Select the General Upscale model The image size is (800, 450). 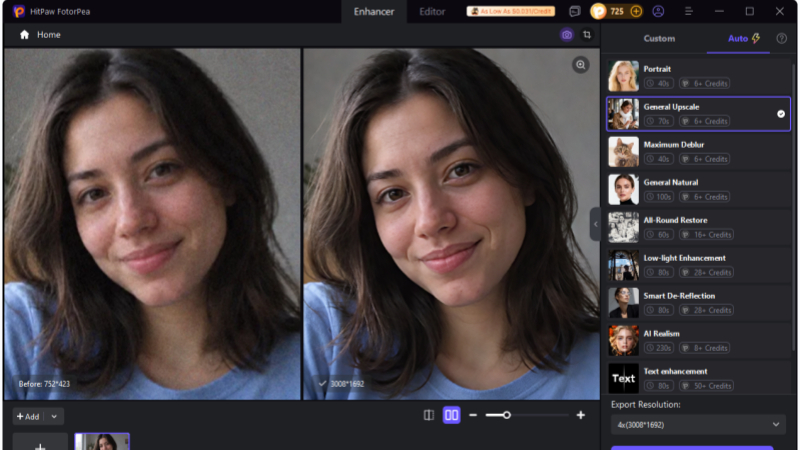click(x=698, y=114)
